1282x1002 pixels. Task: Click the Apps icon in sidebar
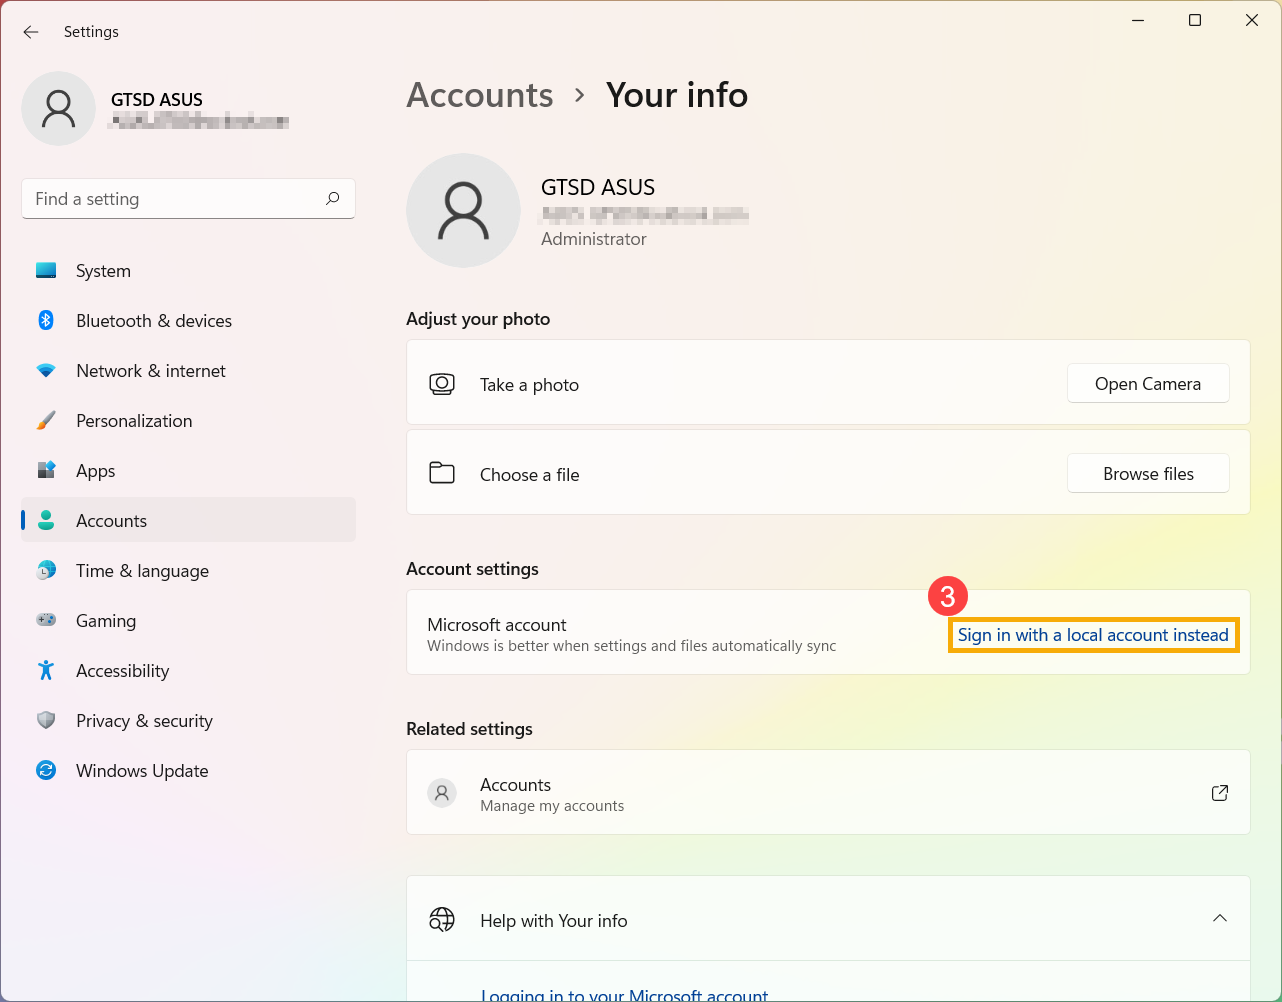pos(46,471)
